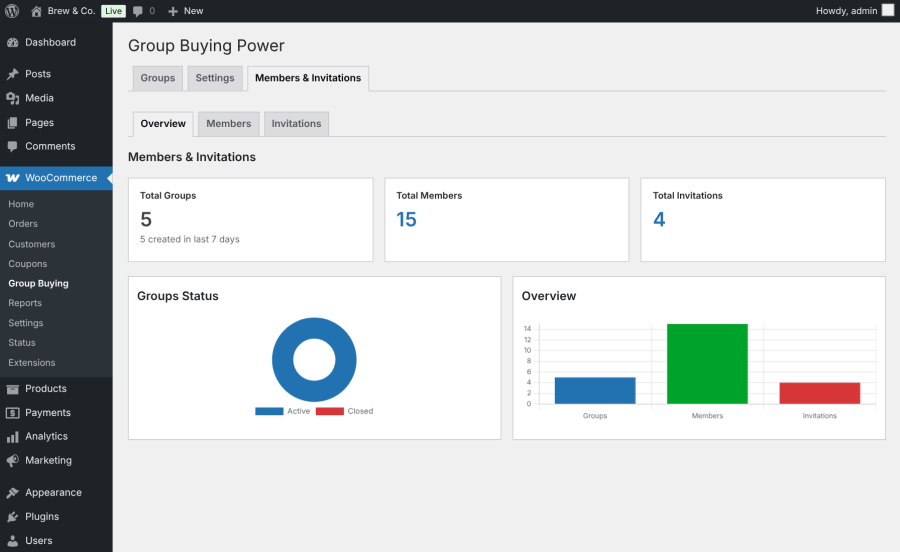This screenshot has height=552, width=900.
Task: Click the Total Members value 15
Action: [x=406, y=220]
